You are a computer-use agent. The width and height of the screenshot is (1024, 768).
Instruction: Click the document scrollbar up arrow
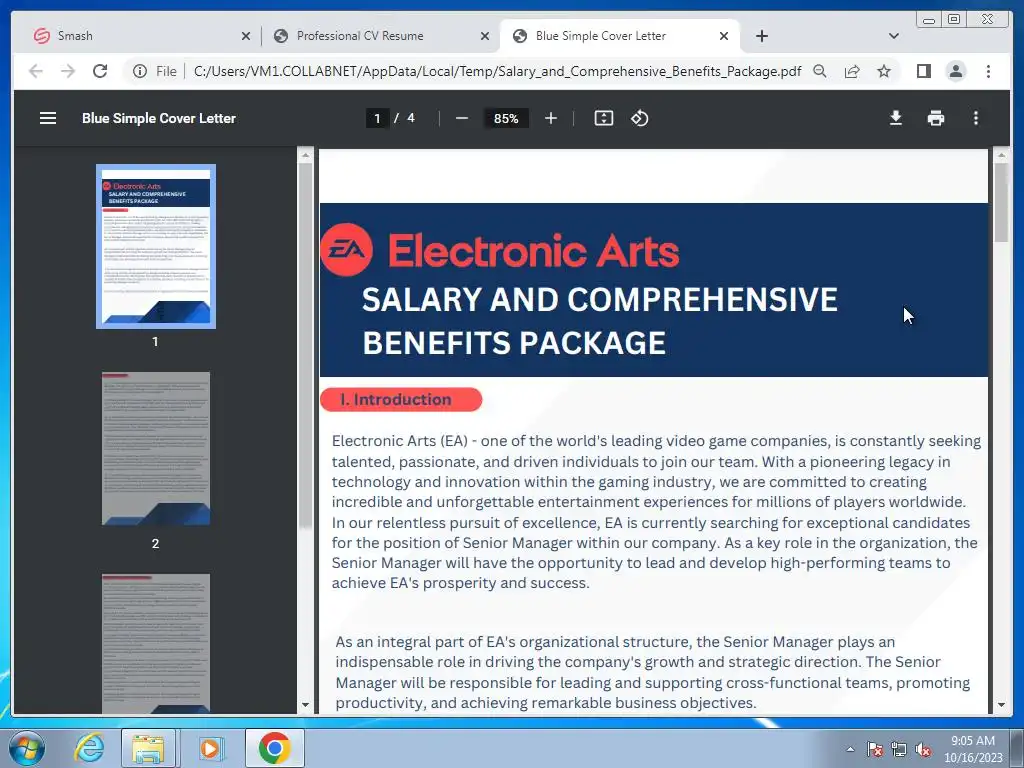(x=1001, y=155)
